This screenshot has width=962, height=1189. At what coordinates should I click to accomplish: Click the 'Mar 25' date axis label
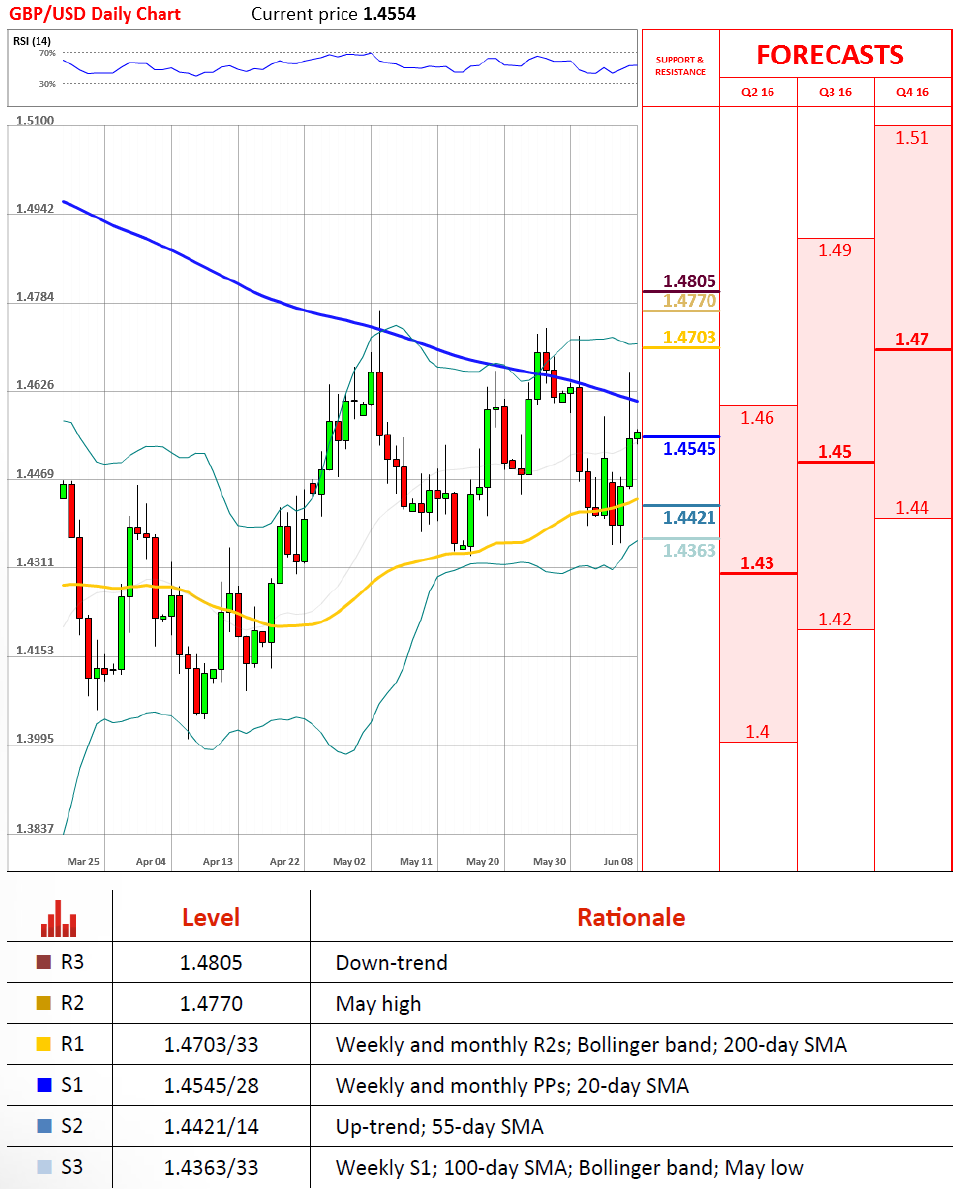click(x=83, y=861)
